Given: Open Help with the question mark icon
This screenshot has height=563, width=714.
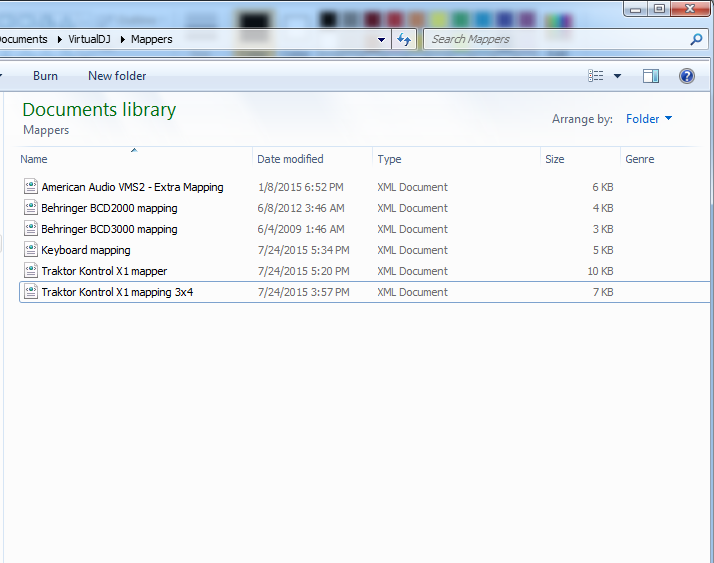Looking at the screenshot, I should click(x=687, y=76).
